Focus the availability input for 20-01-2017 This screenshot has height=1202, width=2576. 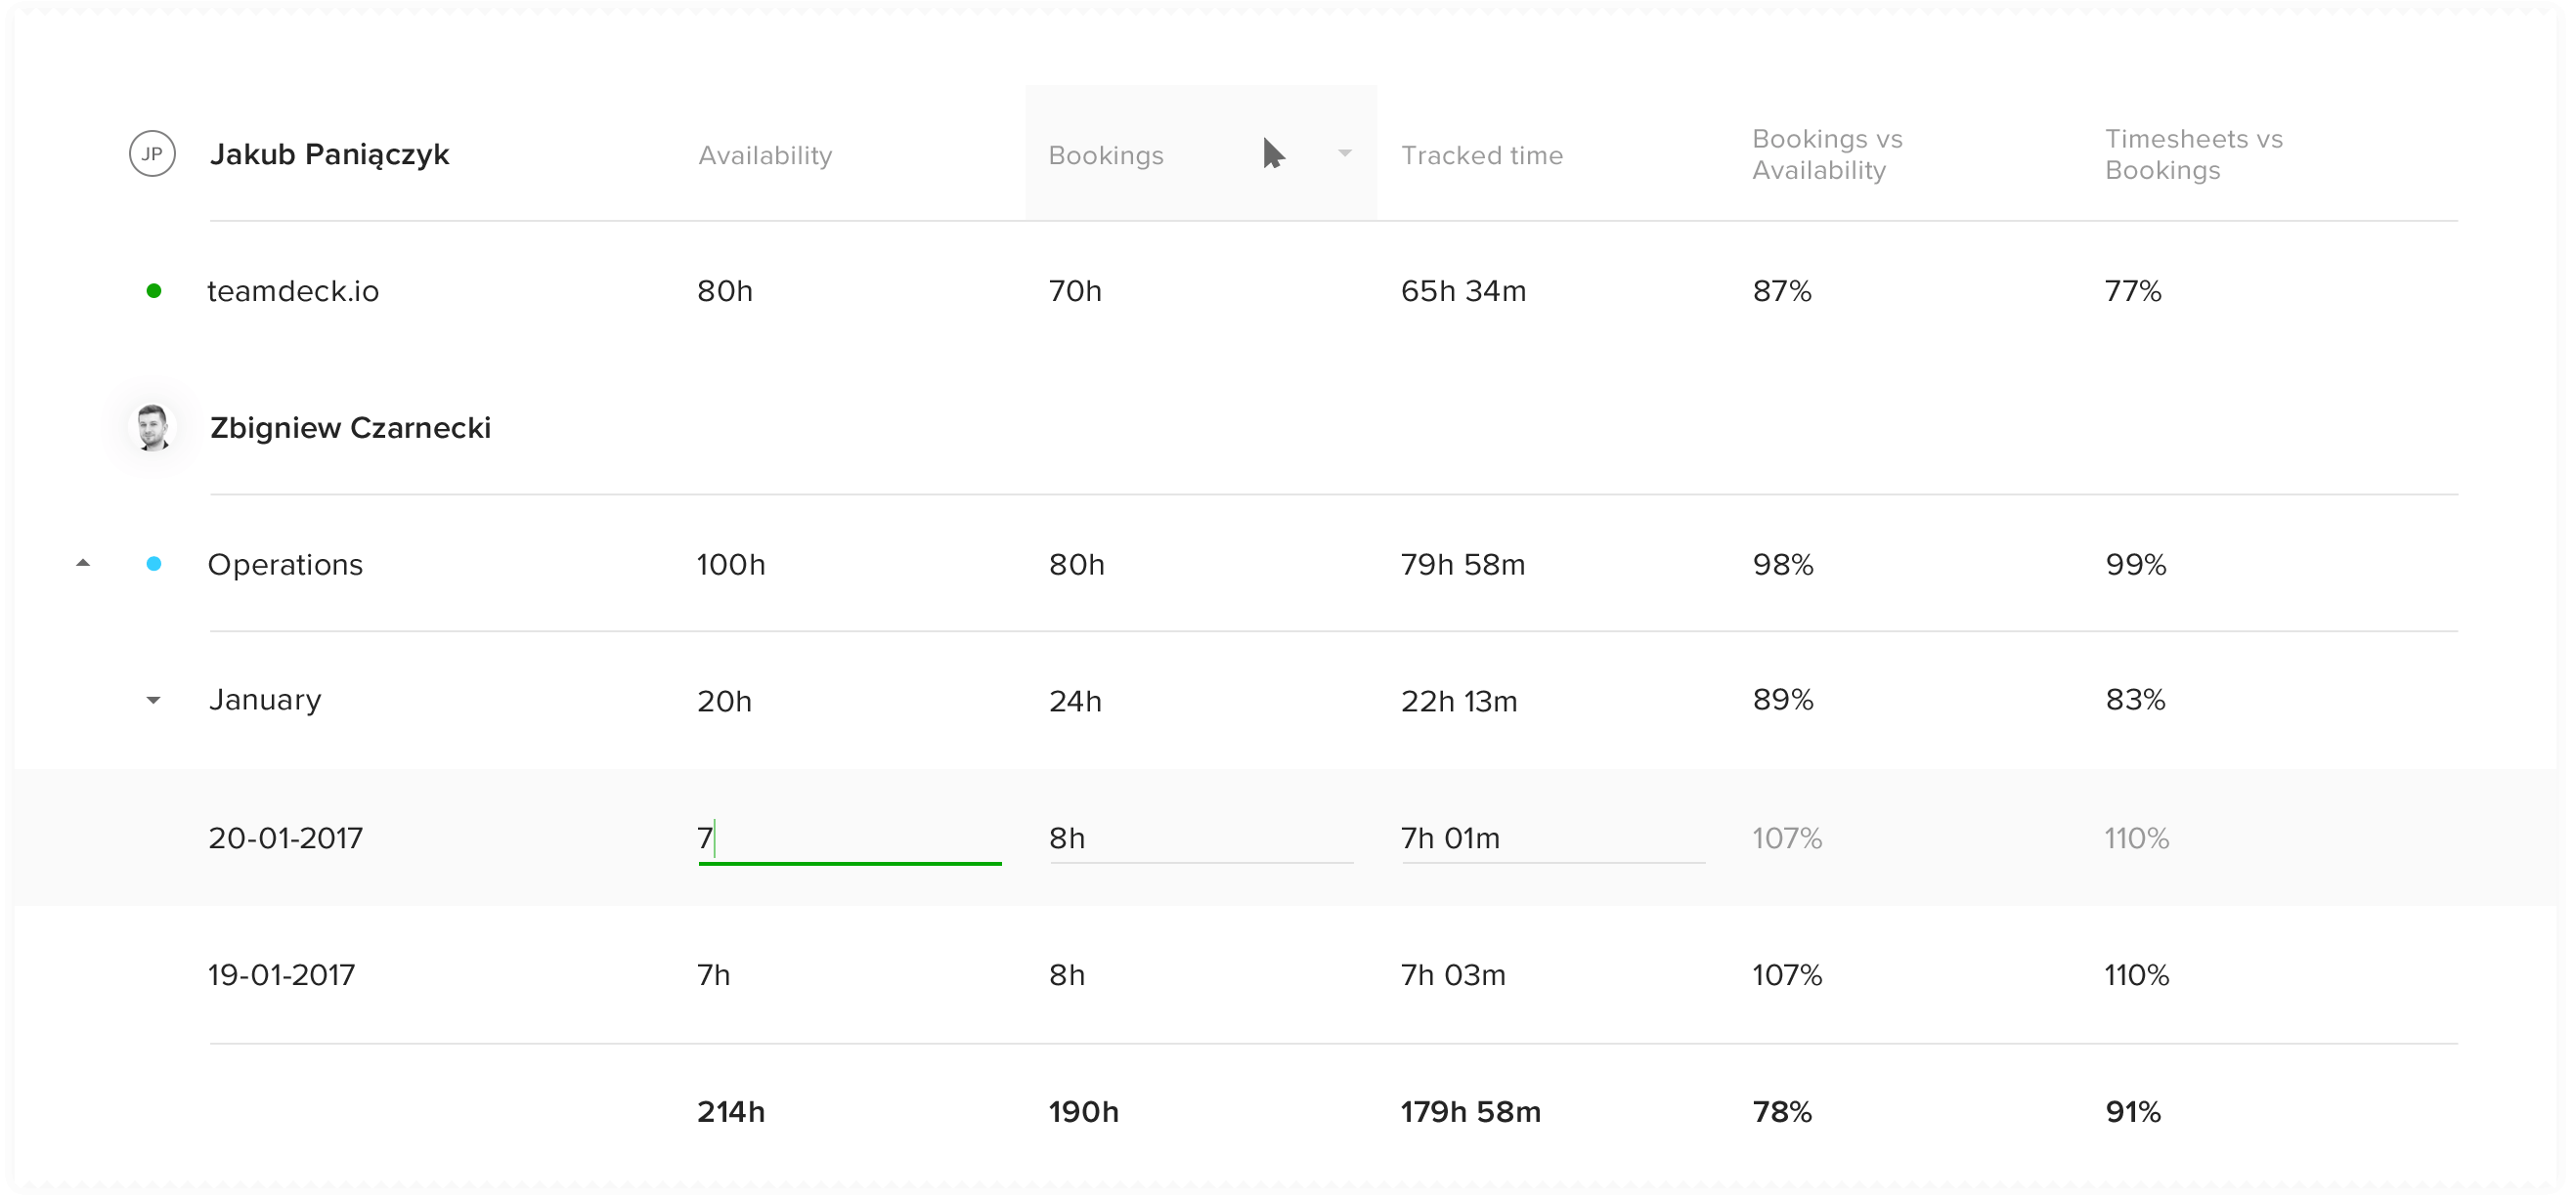click(x=849, y=838)
